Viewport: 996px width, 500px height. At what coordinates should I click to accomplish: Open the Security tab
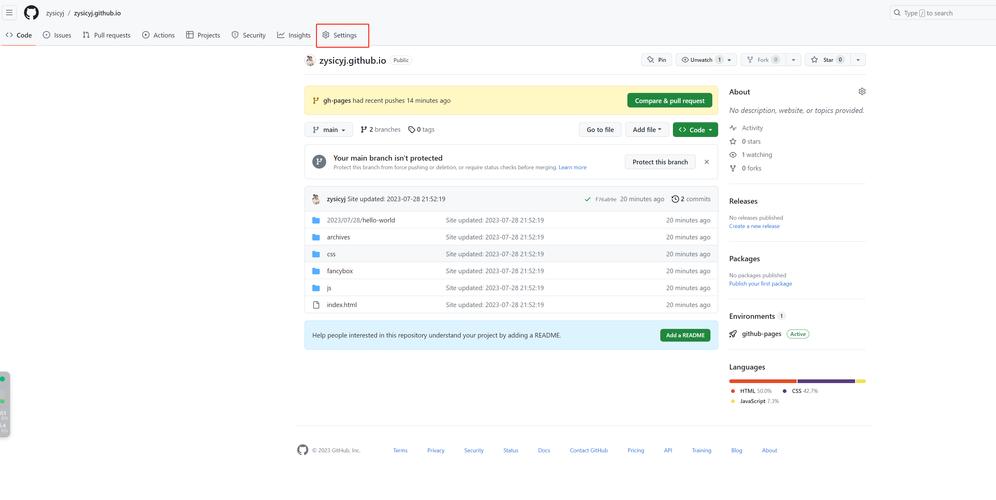point(248,36)
